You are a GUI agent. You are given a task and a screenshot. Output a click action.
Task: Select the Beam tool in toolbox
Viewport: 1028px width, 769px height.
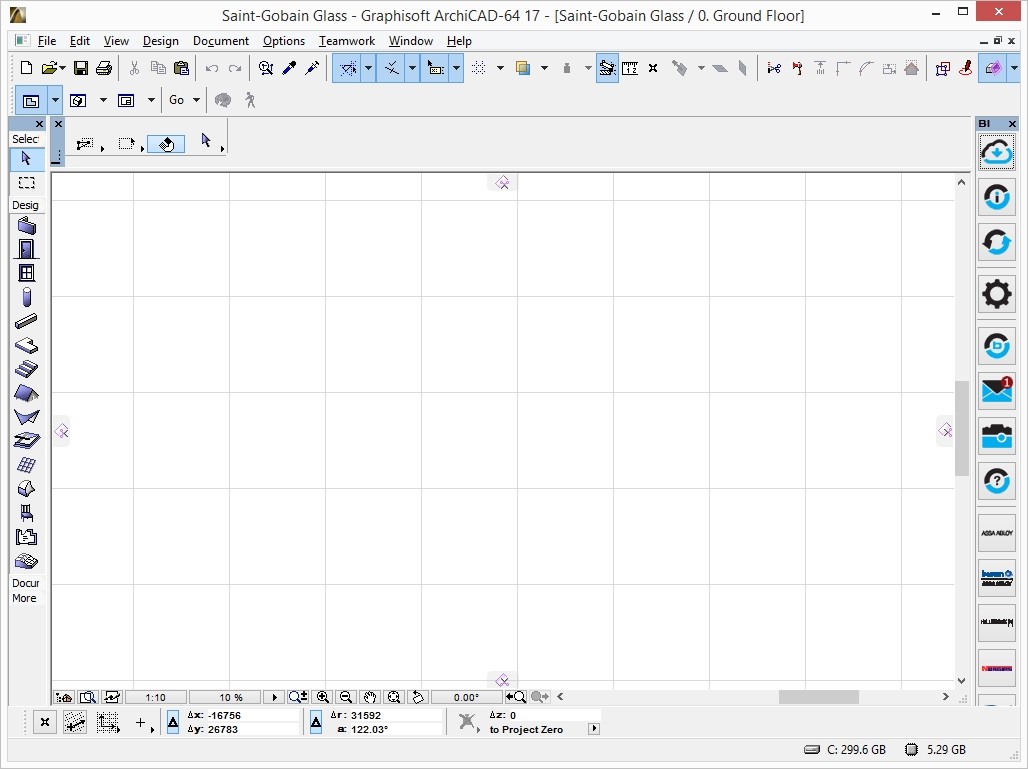26,321
